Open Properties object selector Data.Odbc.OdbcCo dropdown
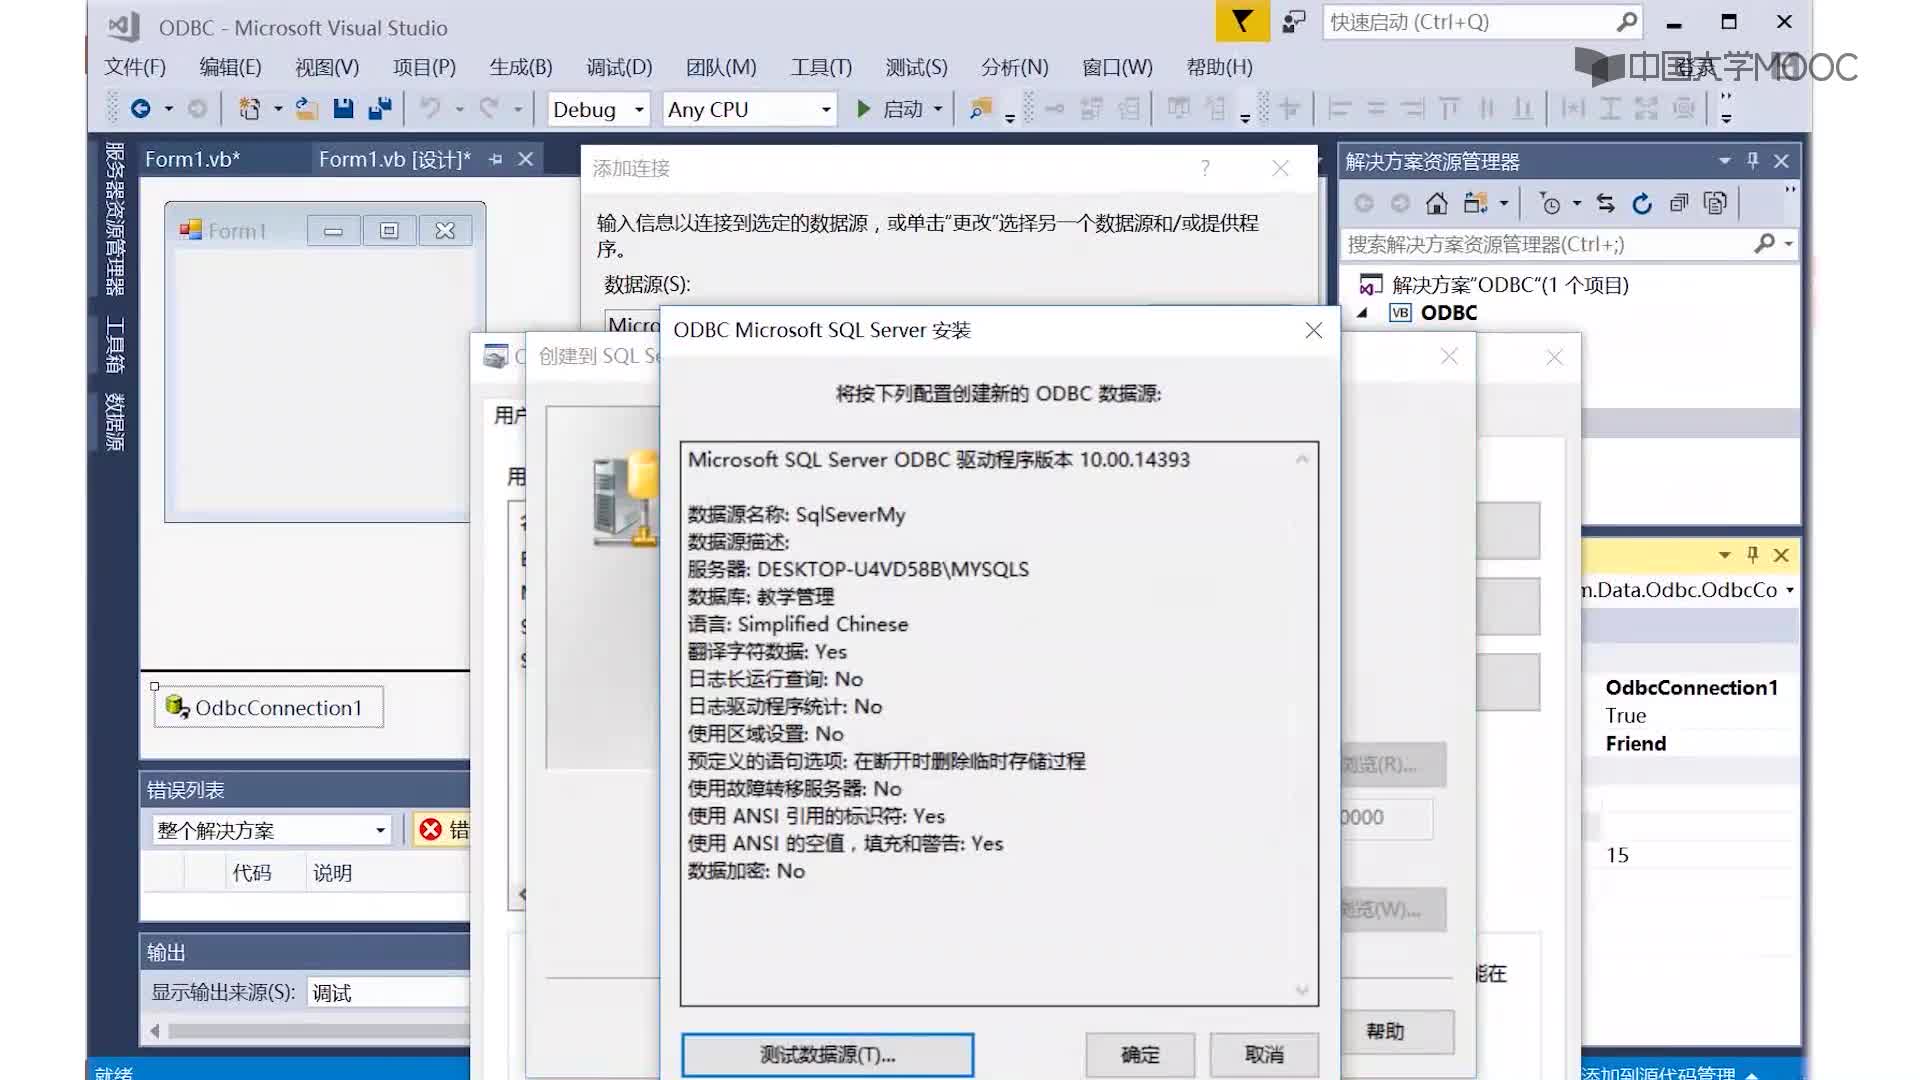 point(1789,590)
